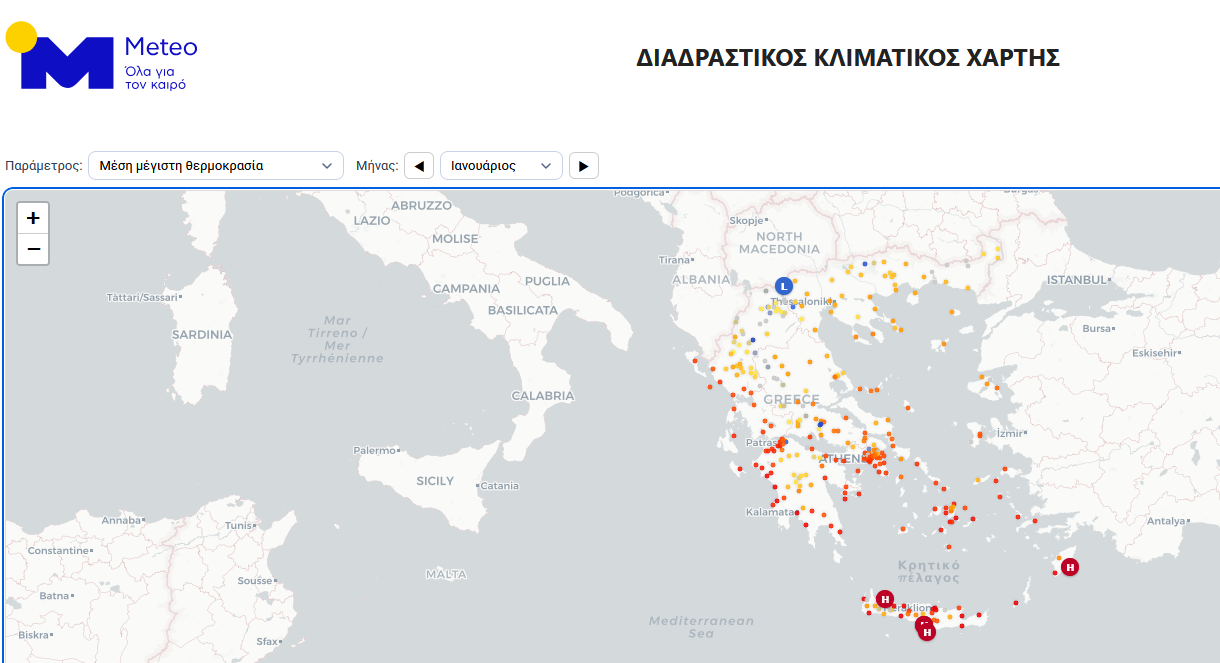Screen dimensions: 1220x663
Task: Select the H marker on Rhodes
Action: click(x=1070, y=567)
